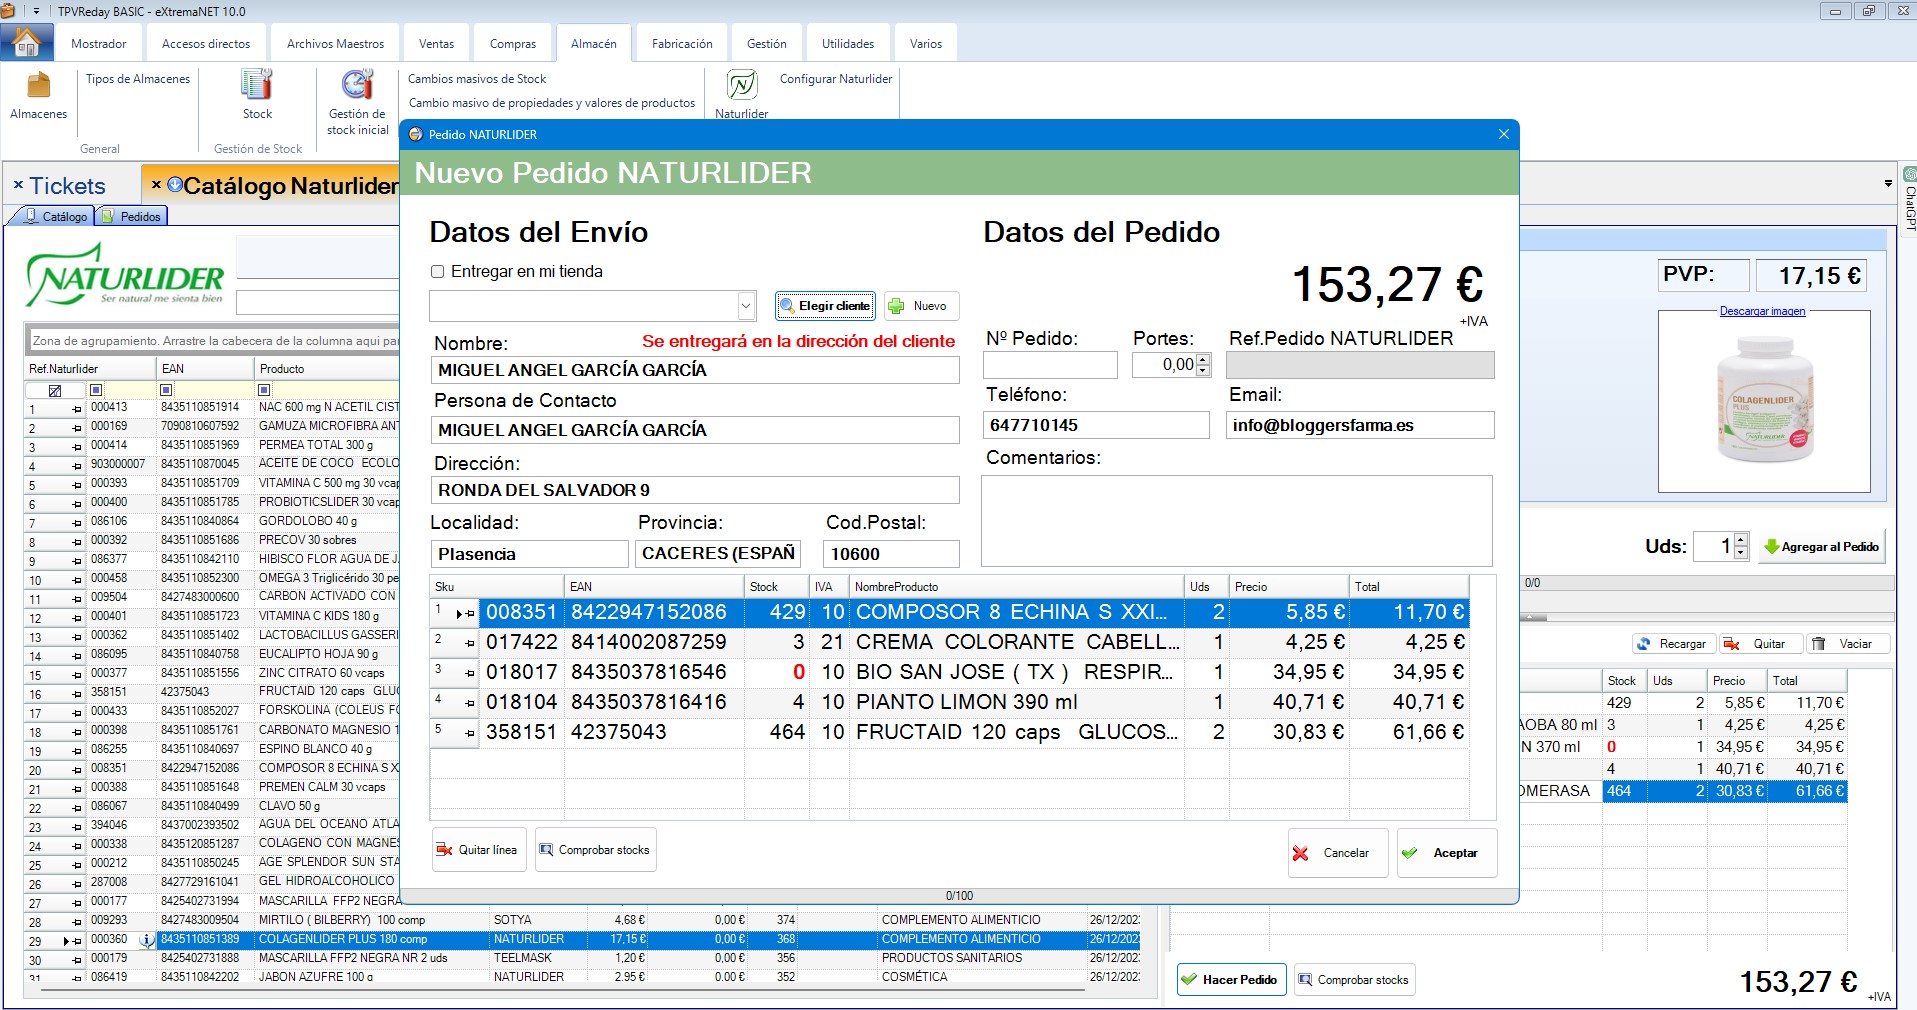
Task: Open the Archivos Maestros ribbon tab
Action: [x=335, y=44]
